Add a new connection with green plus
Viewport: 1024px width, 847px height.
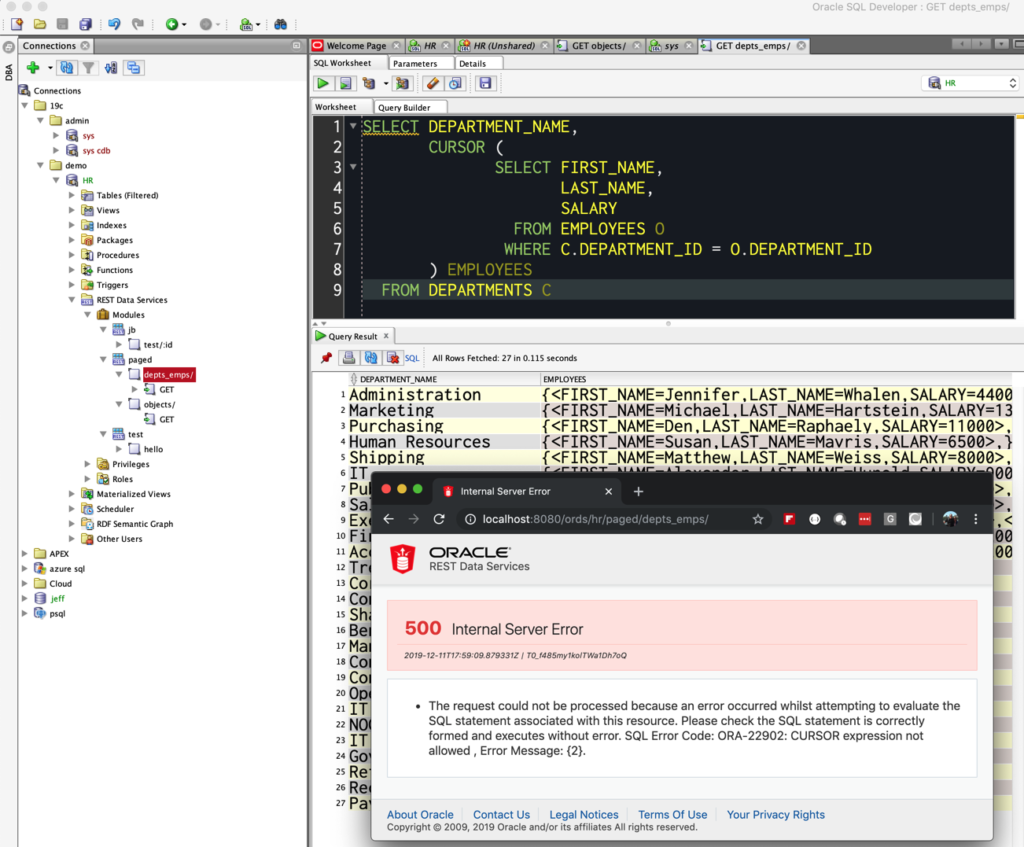point(33,67)
